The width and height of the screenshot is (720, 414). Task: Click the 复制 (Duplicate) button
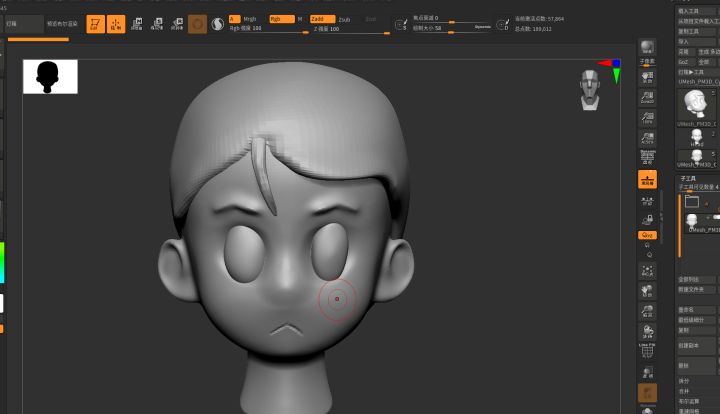685,329
